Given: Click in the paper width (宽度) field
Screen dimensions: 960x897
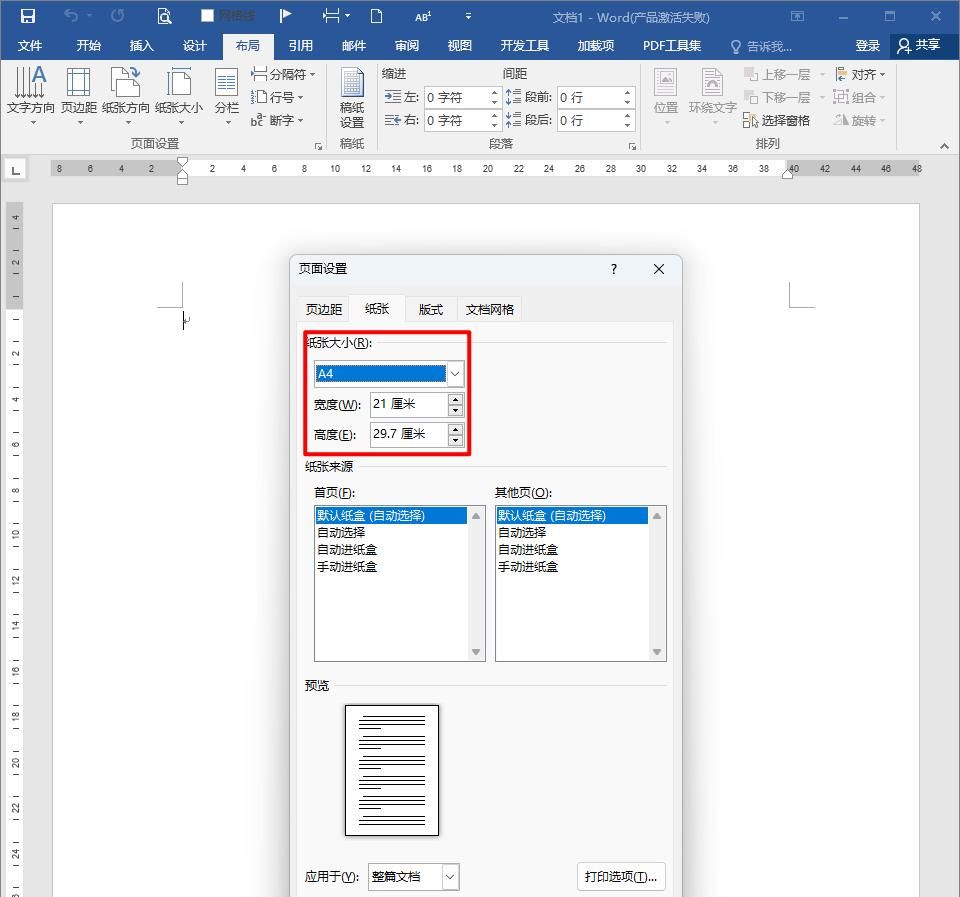Looking at the screenshot, I should [x=407, y=404].
